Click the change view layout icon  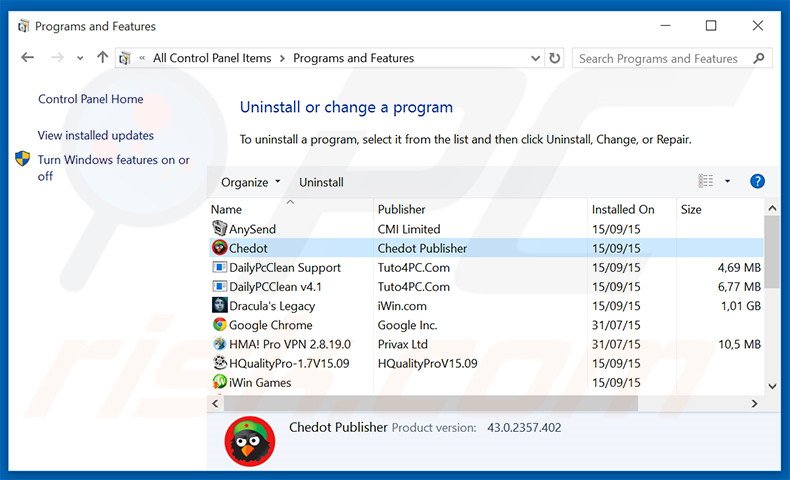click(x=705, y=181)
